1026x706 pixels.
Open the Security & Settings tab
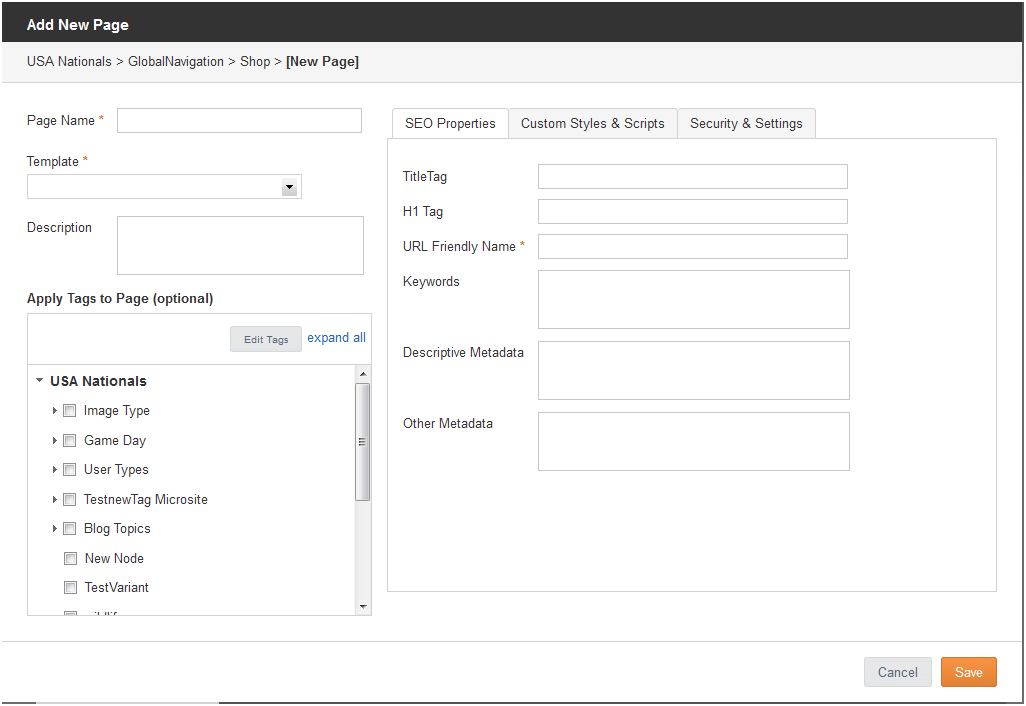pyautogui.click(x=746, y=124)
